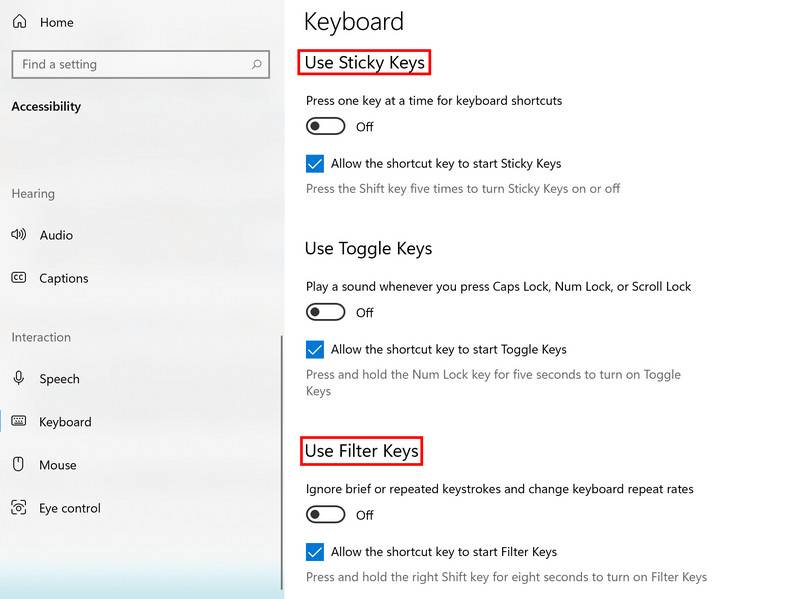Click the search magnifier icon
The height and width of the screenshot is (599, 800).
256,64
